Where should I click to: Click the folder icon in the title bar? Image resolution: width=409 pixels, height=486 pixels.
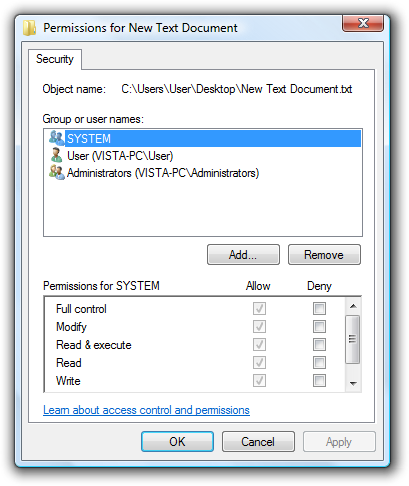[x=30, y=28]
